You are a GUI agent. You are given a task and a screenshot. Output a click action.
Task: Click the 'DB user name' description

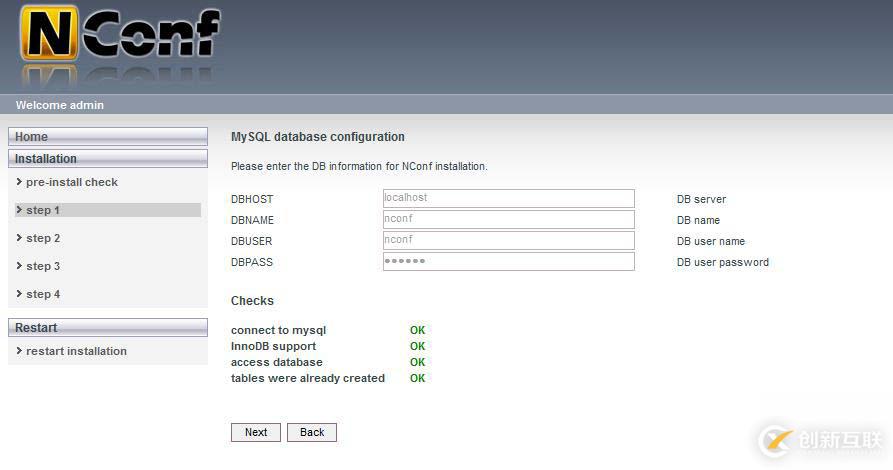(711, 242)
